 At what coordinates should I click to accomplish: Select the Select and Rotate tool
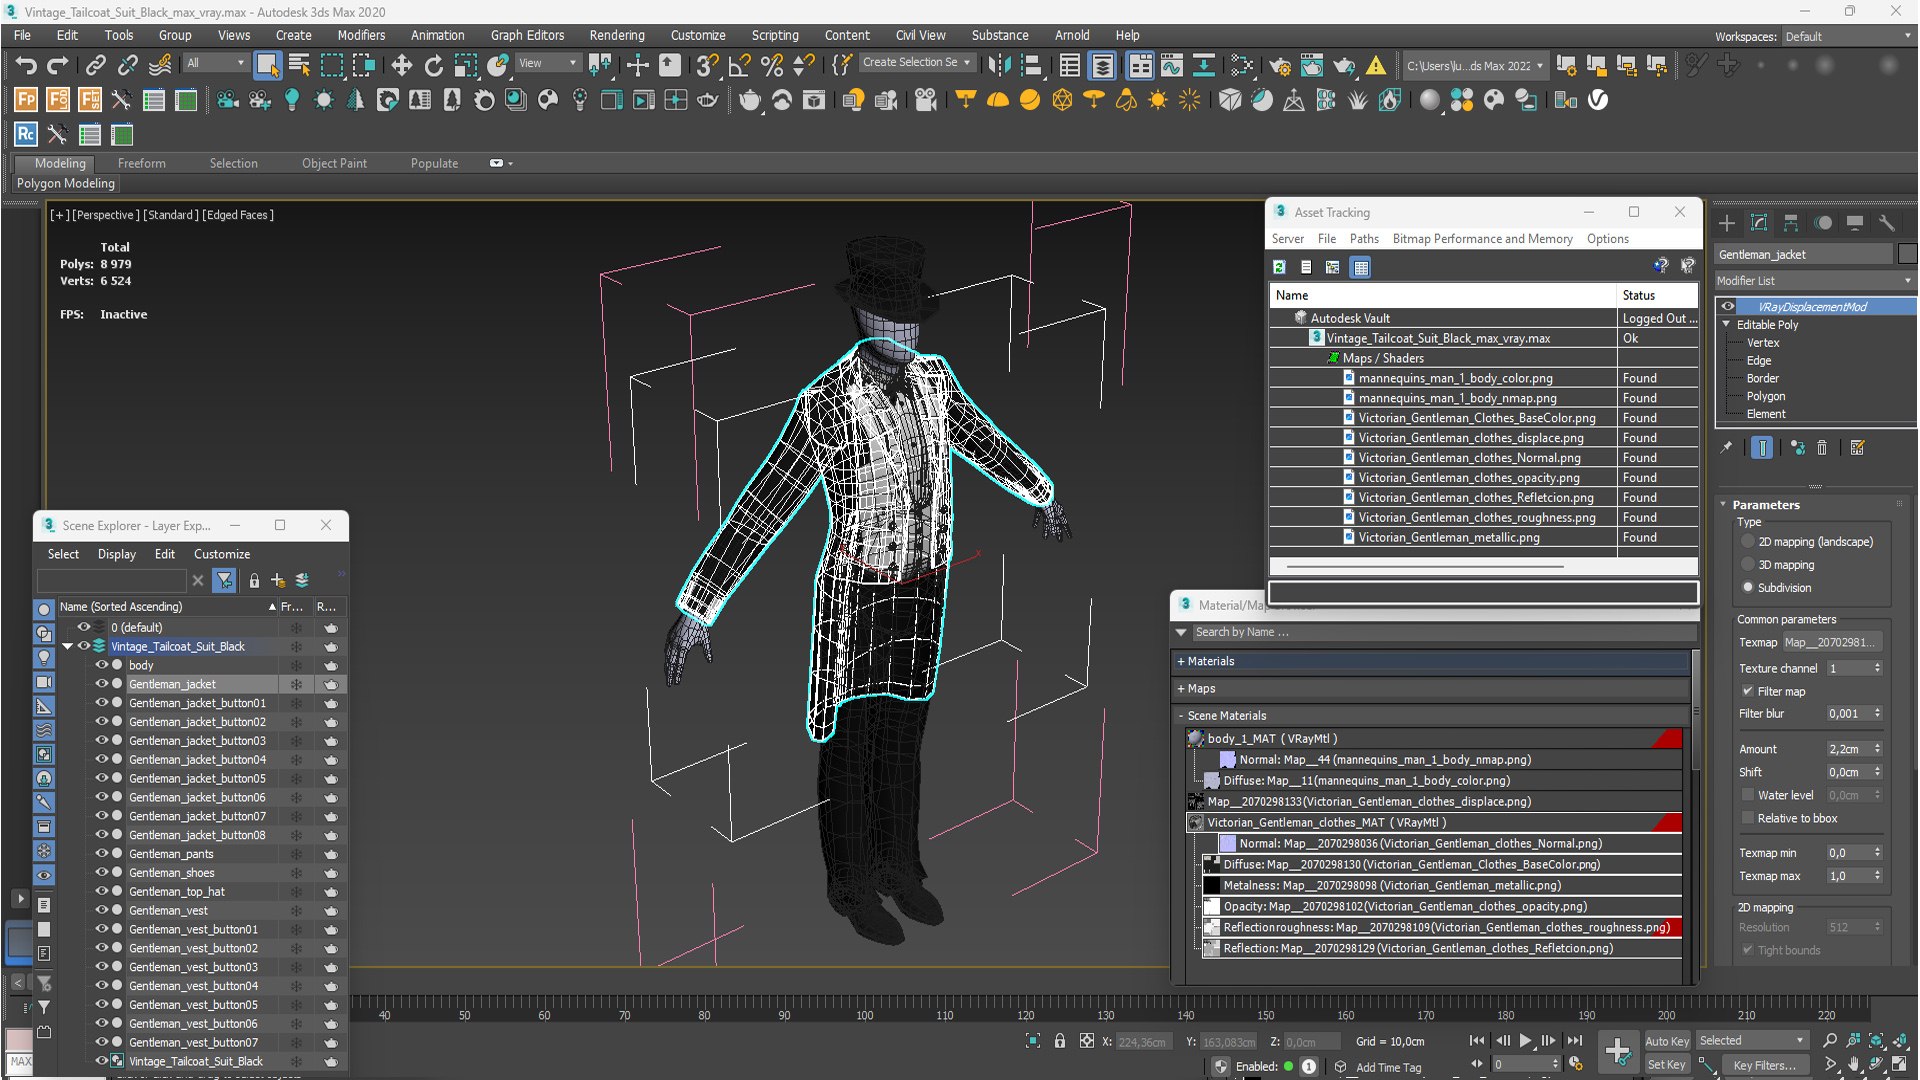coord(433,66)
